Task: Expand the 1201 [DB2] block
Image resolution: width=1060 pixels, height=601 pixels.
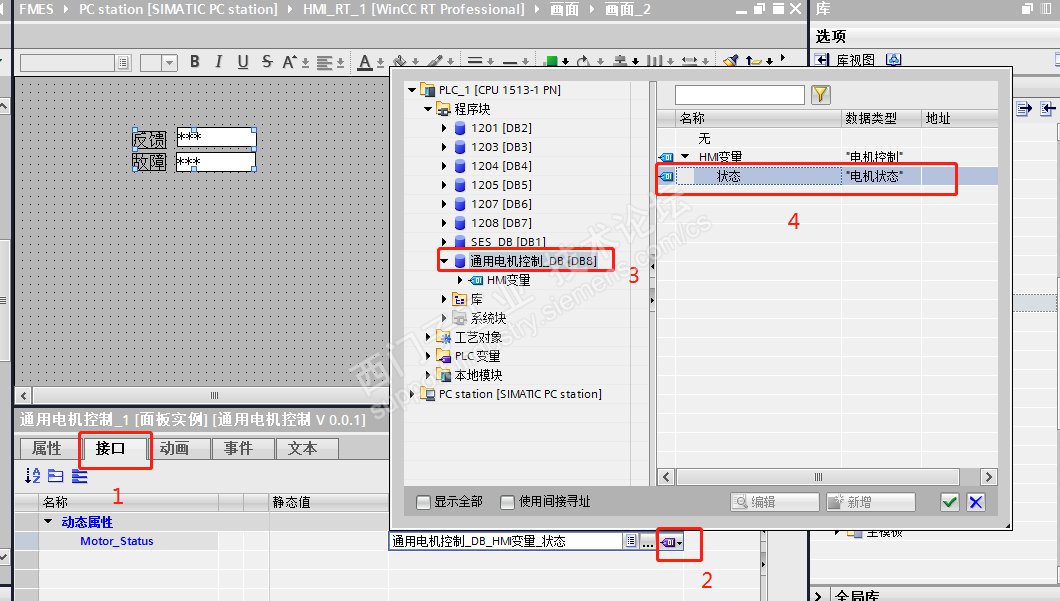Action: tap(444, 128)
